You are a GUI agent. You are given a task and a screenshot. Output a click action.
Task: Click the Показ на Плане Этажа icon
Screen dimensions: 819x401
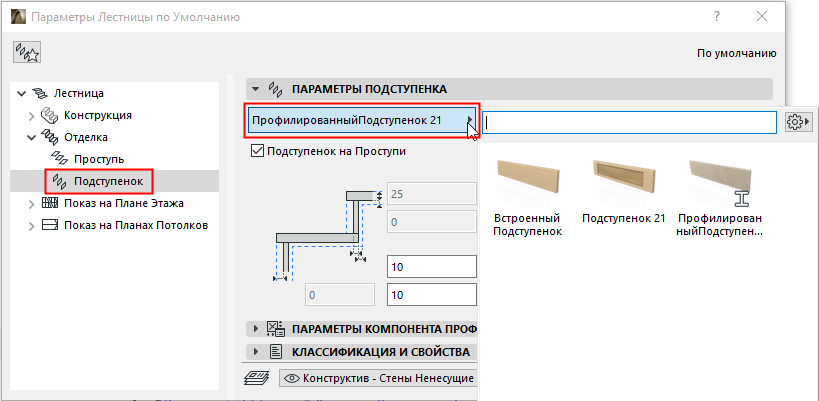[50, 203]
